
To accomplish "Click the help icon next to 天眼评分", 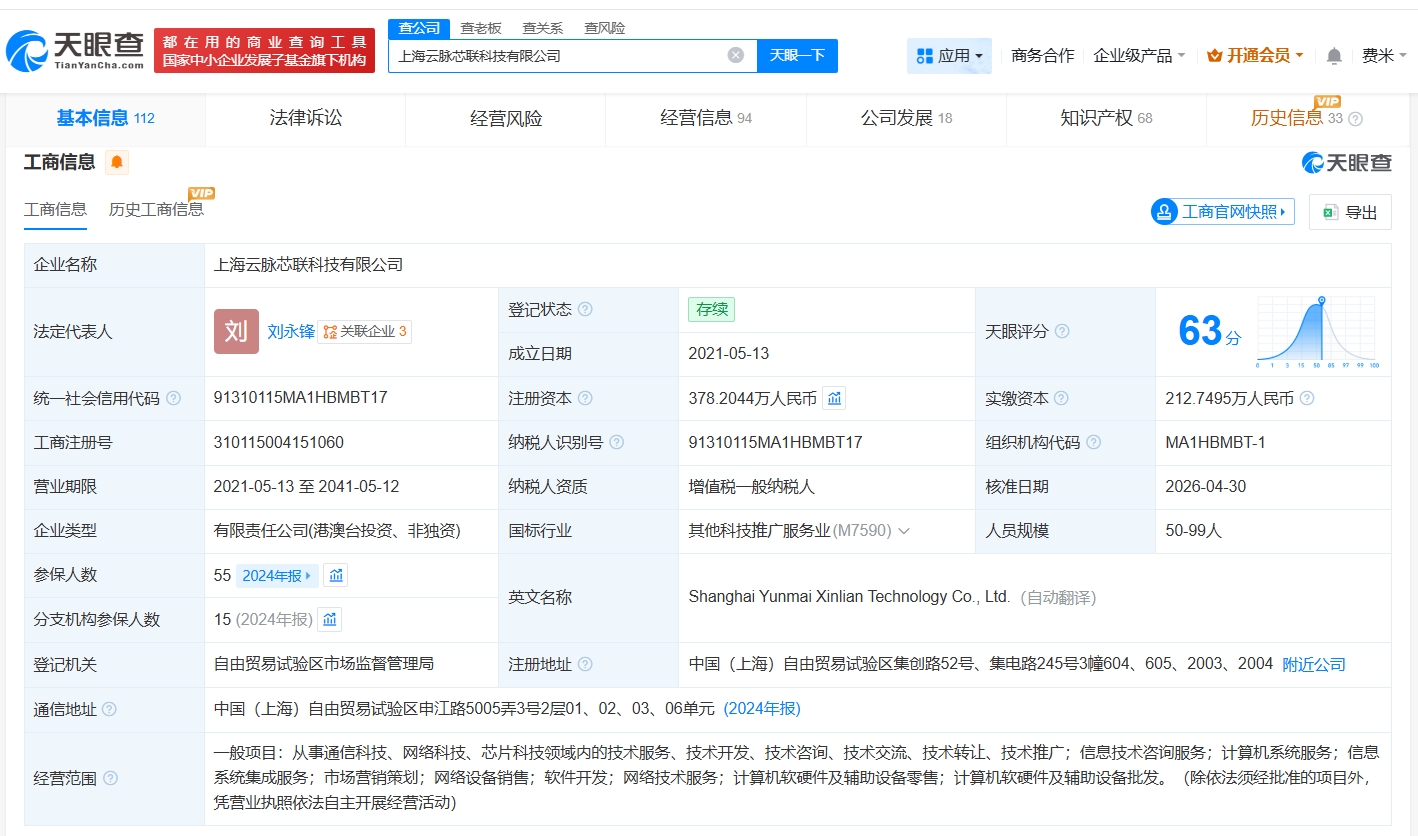I will pos(1062,331).
